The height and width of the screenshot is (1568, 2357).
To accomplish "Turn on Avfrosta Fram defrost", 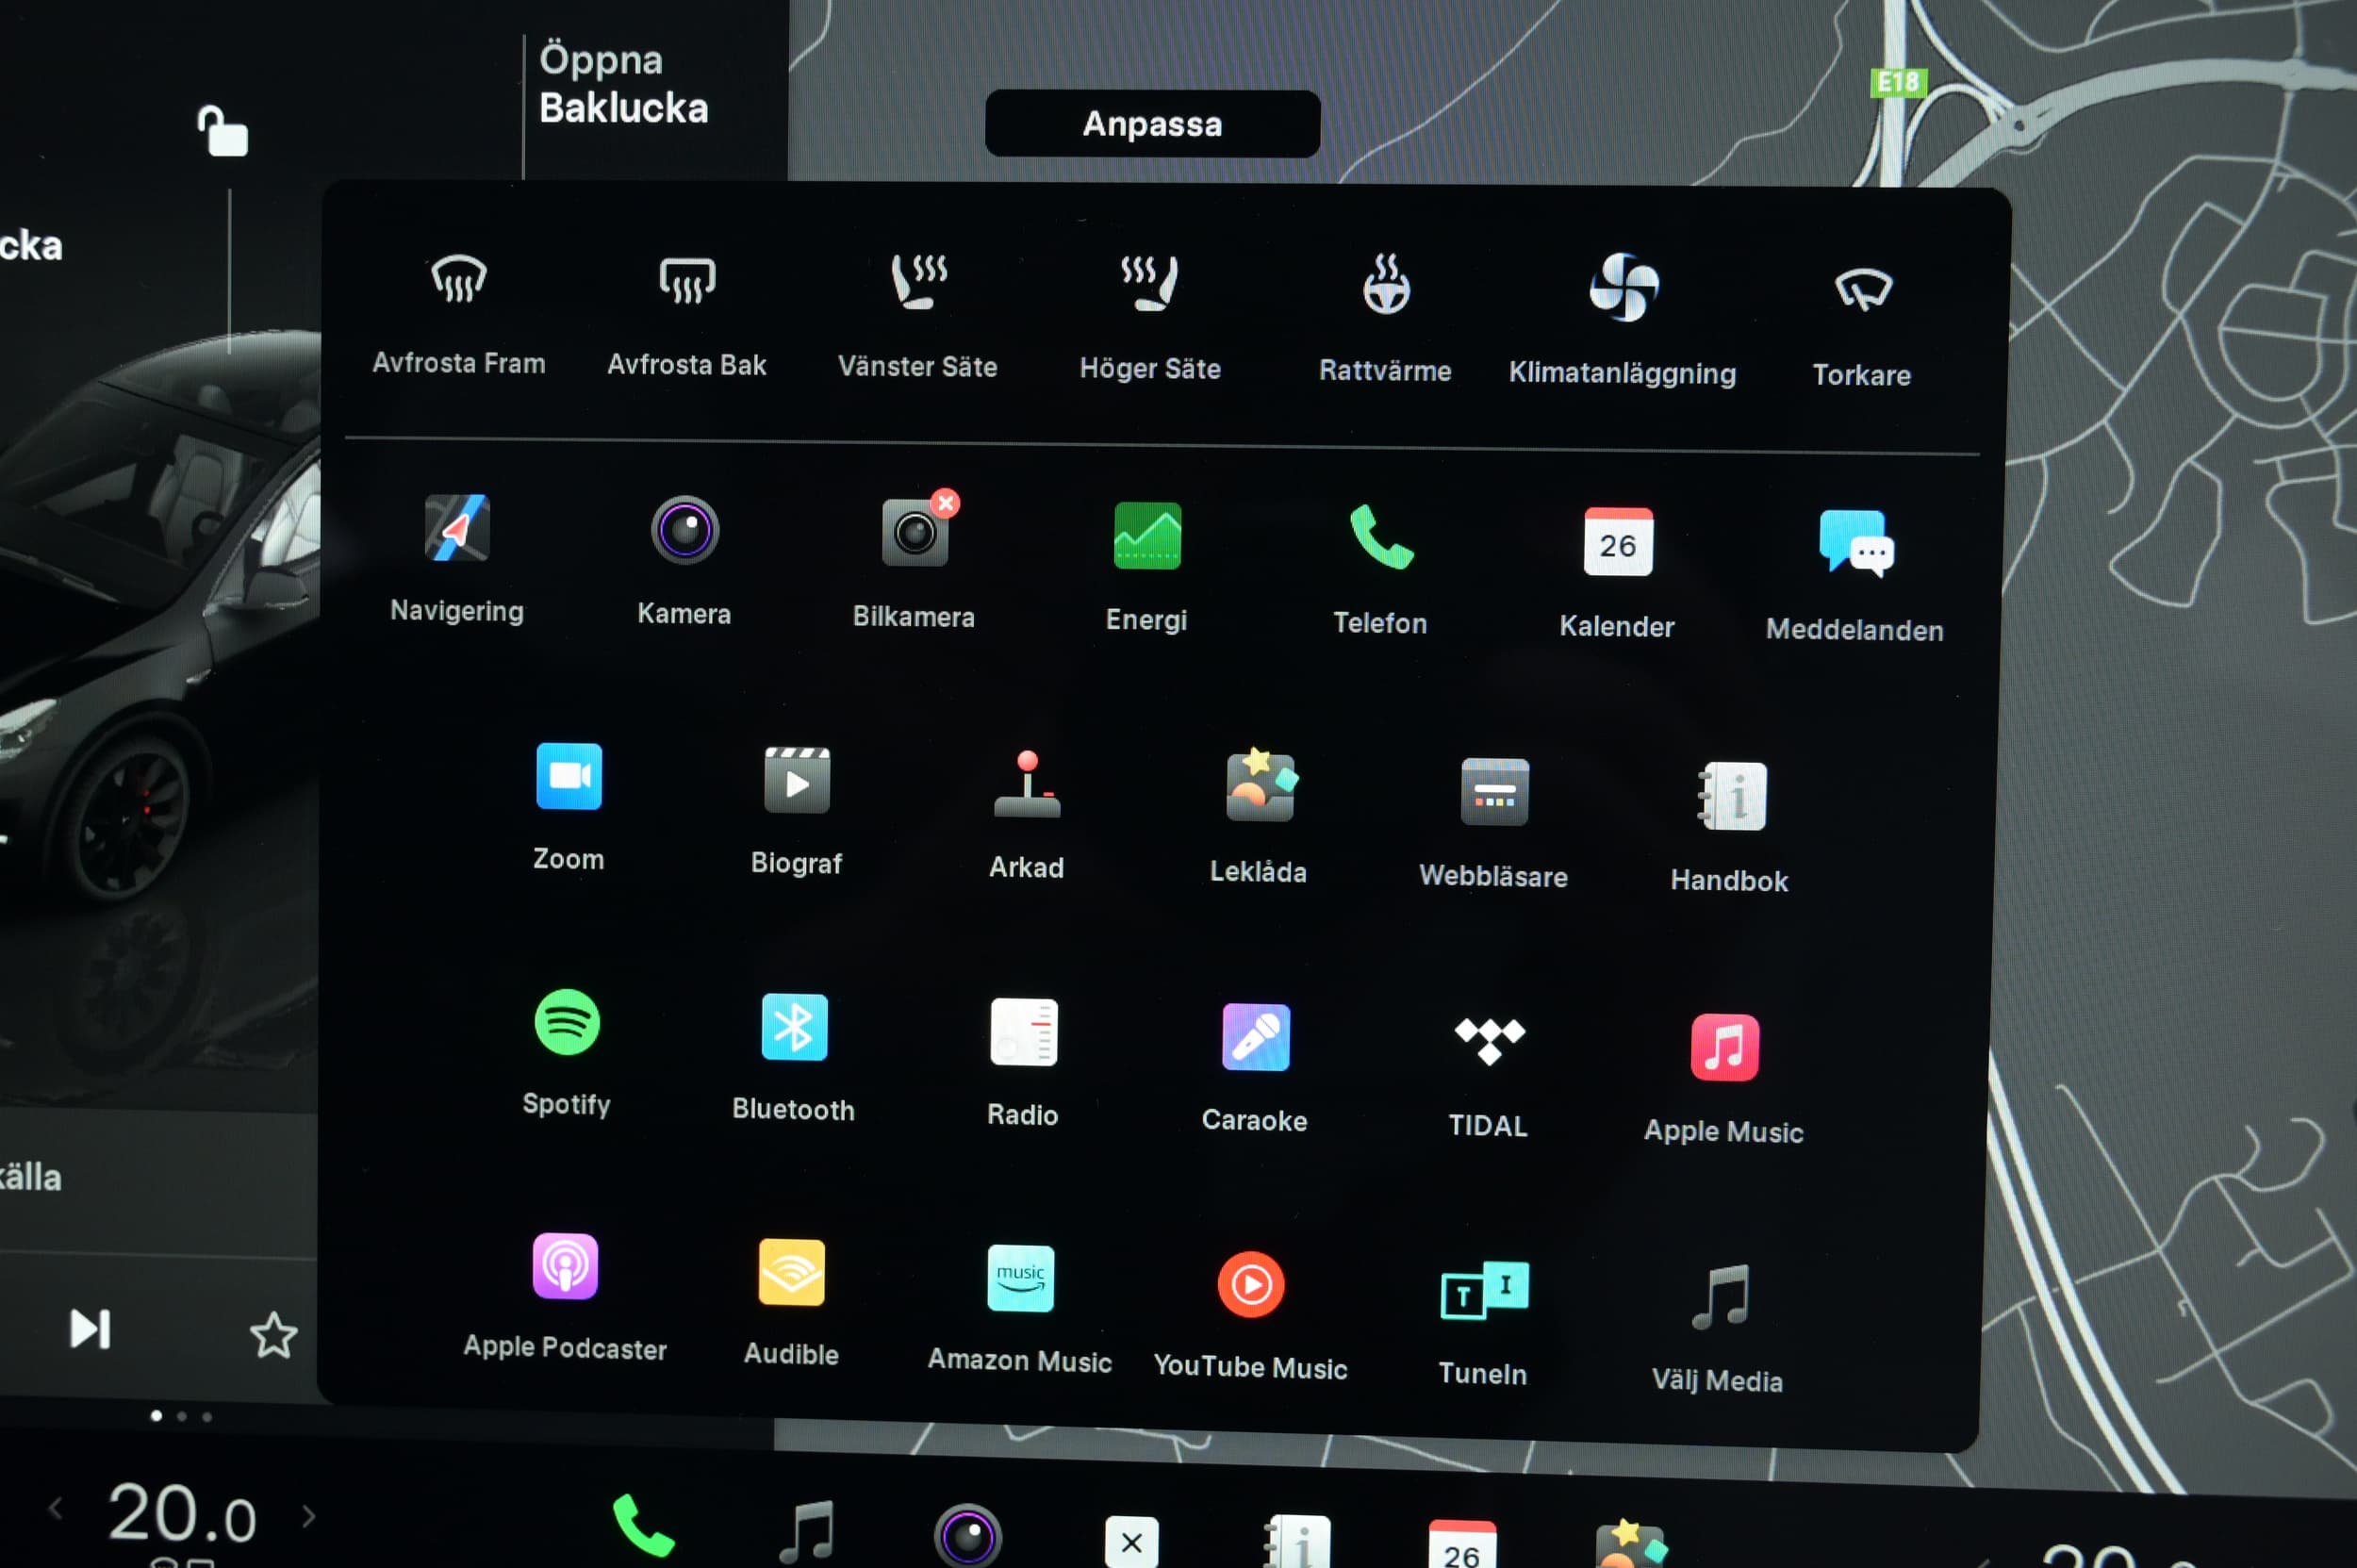I will tap(459, 314).
